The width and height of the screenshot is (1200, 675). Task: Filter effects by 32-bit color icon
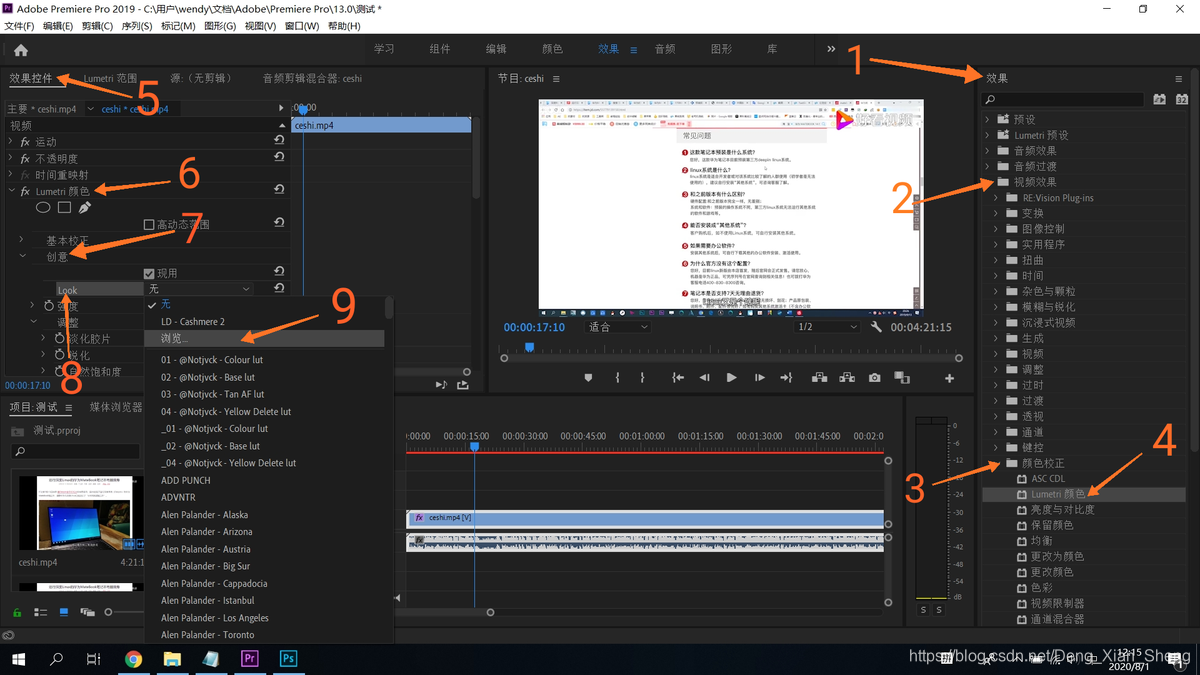pyautogui.click(x=1182, y=99)
